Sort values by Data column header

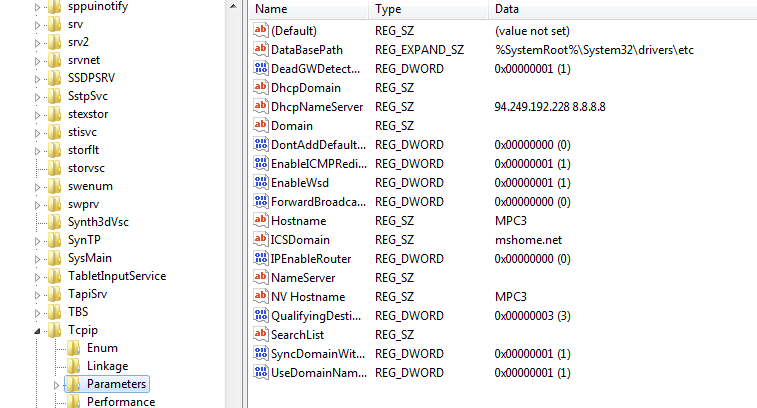[x=623, y=9]
